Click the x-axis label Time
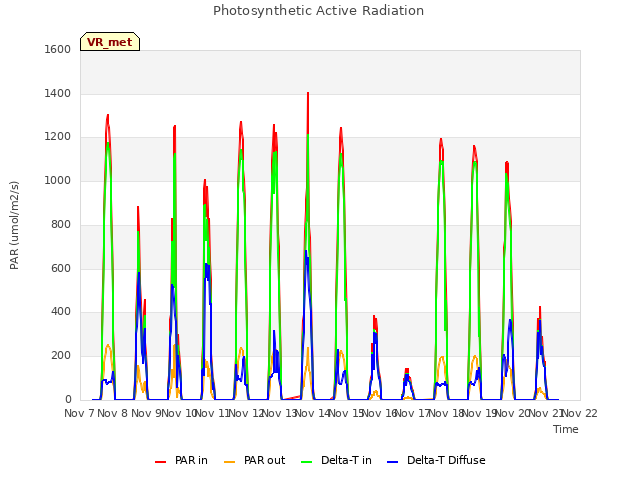 pos(566,429)
